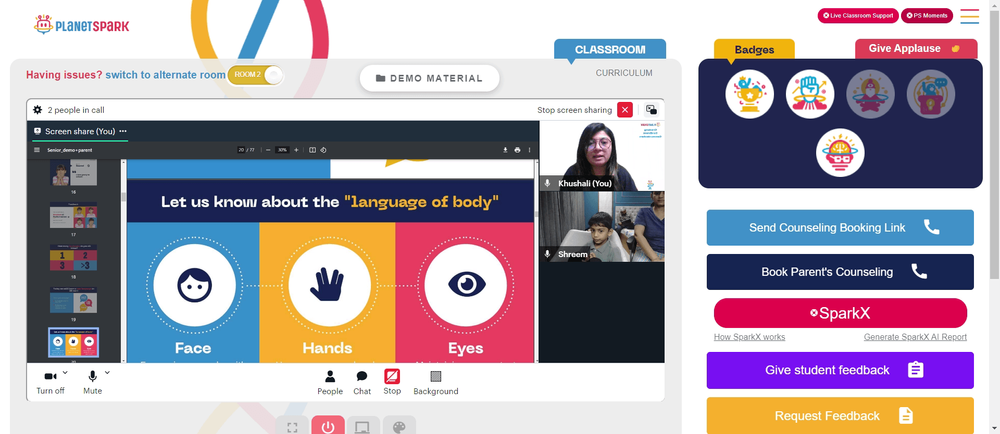Open the Screen share three-dots options
The image size is (1000, 434).
click(x=122, y=131)
